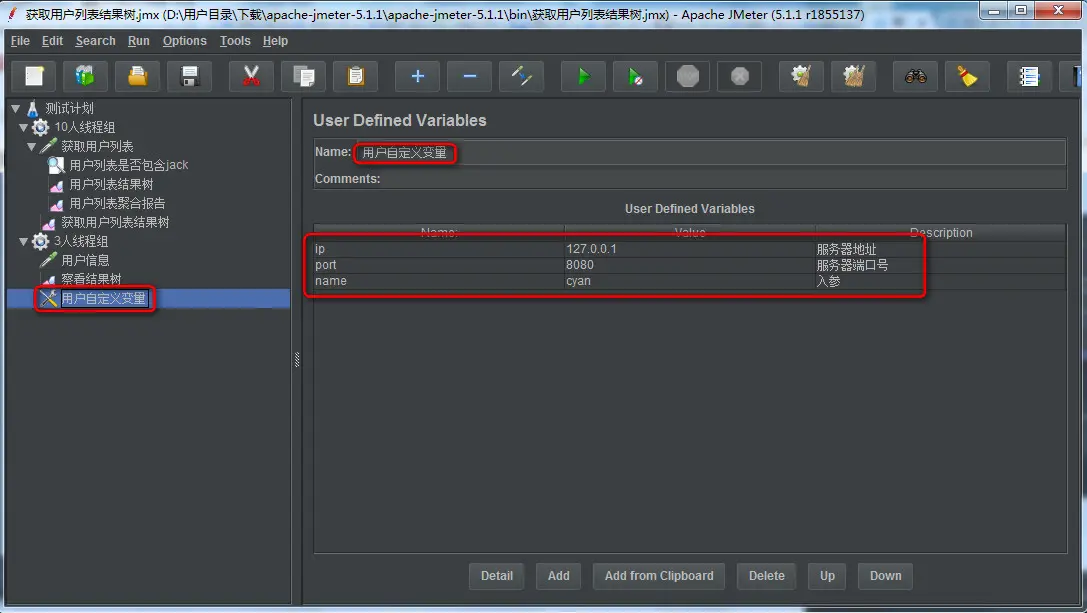Click the description cell '入参'

[x=941, y=281]
